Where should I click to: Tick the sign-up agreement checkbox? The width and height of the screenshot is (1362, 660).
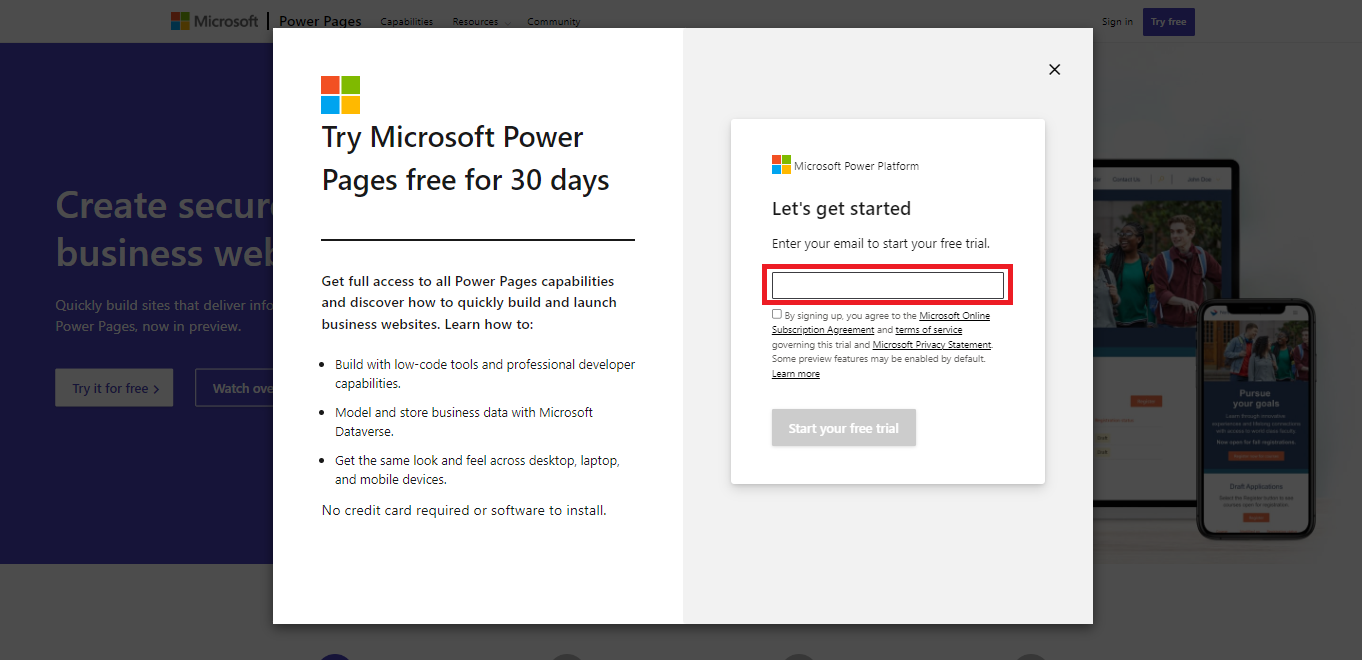(777, 314)
